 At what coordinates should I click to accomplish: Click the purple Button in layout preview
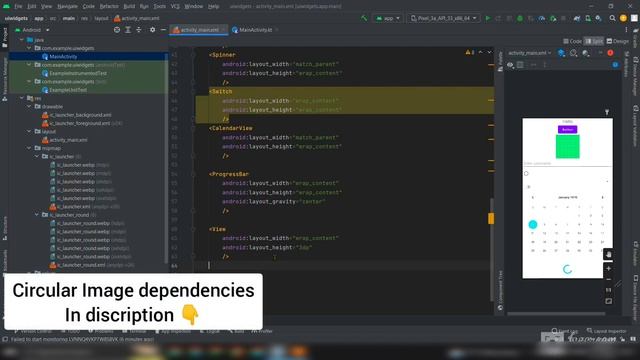567,129
